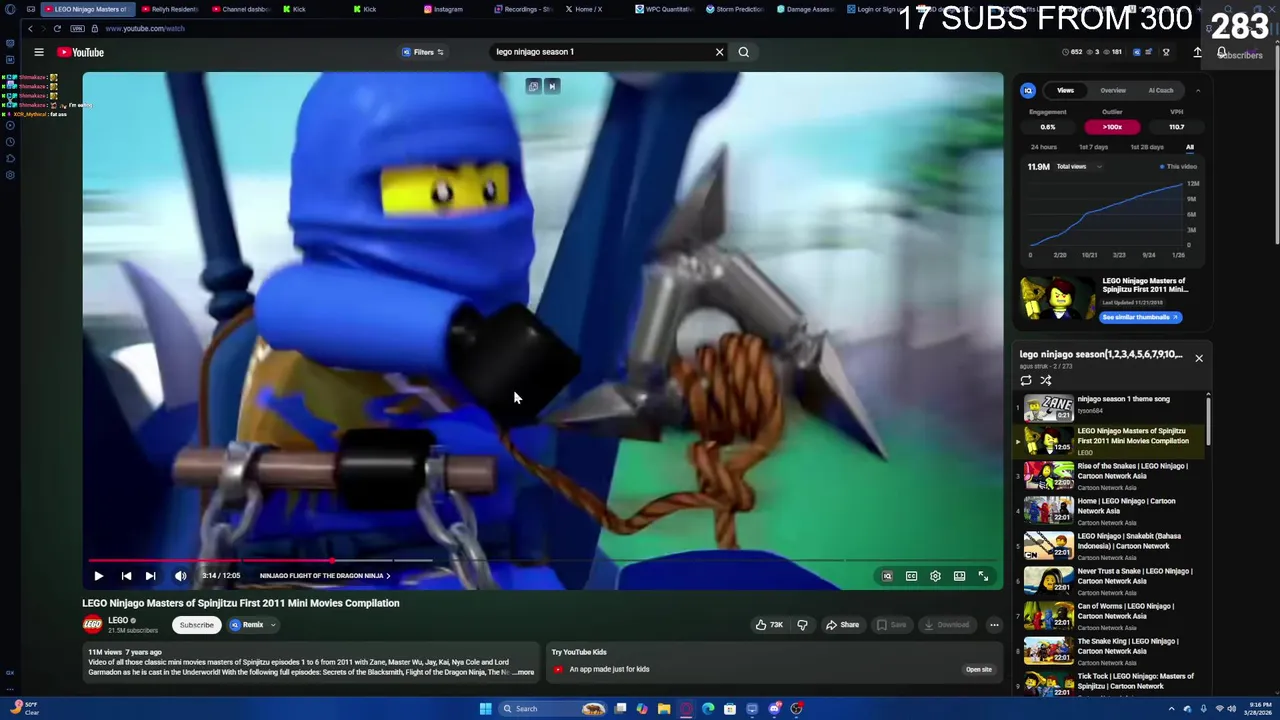Play 'Rise of the Snakes' playlist video

1110,476
